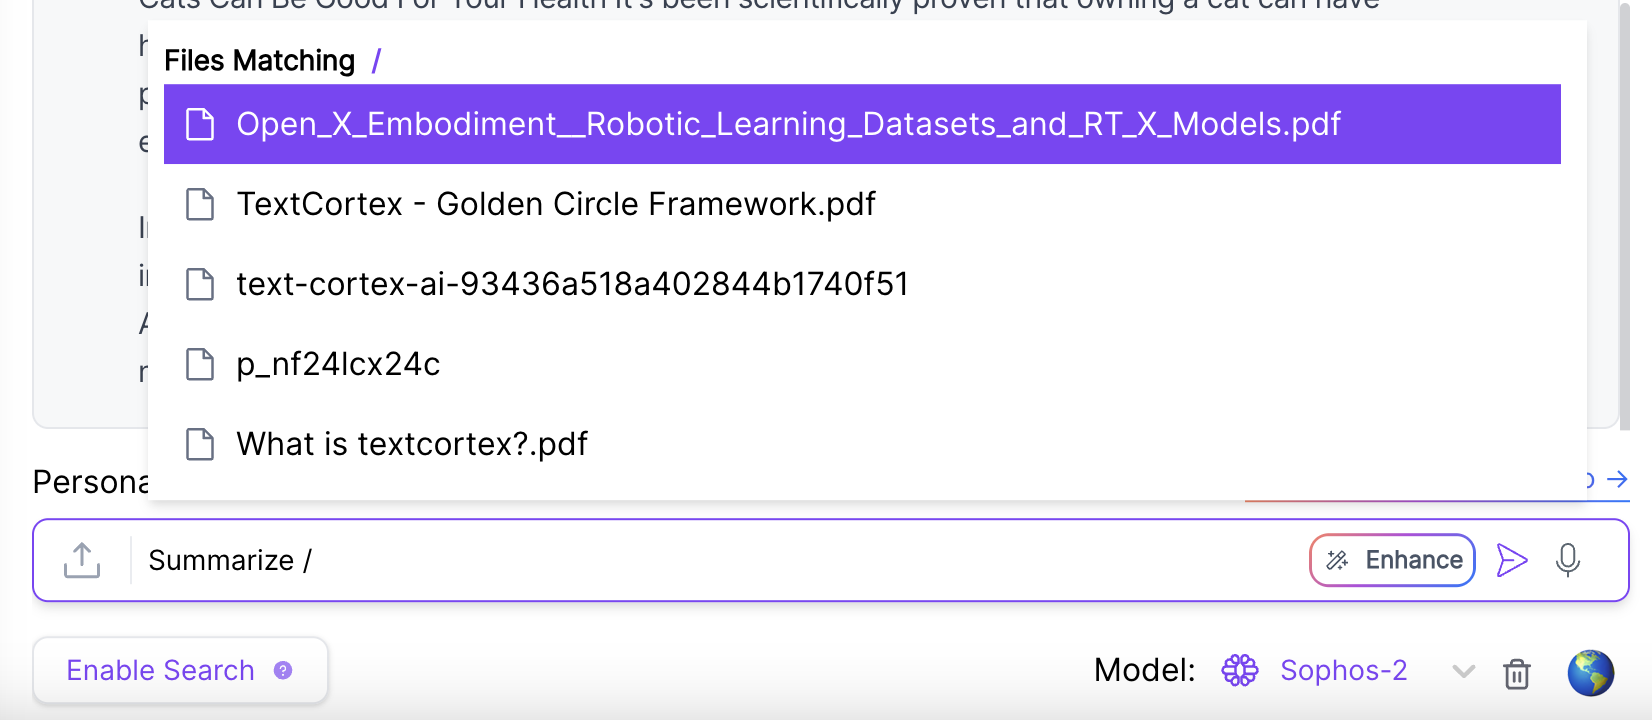
Task: Toggle the Enable Search button
Action: tap(180, 670)
